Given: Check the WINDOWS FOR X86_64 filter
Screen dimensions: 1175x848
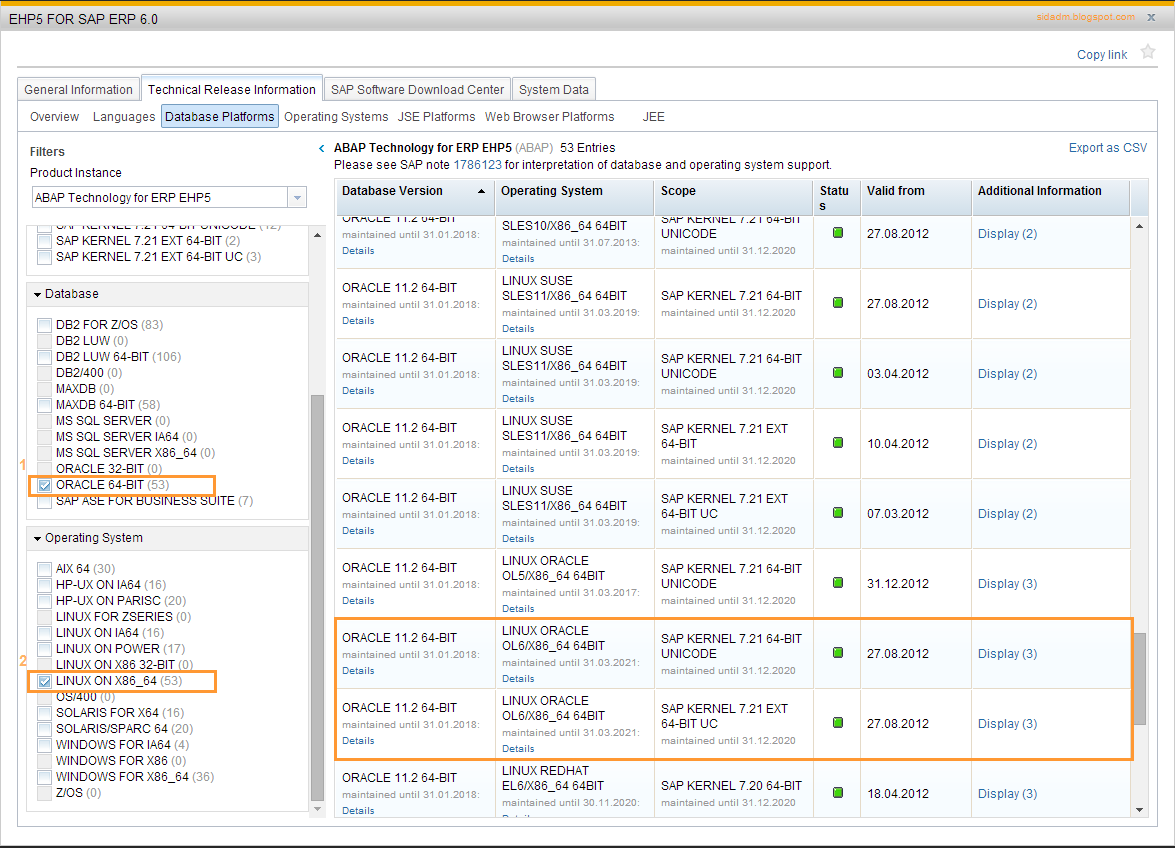Looking at the screenshot, I should (x=43, y=776).
